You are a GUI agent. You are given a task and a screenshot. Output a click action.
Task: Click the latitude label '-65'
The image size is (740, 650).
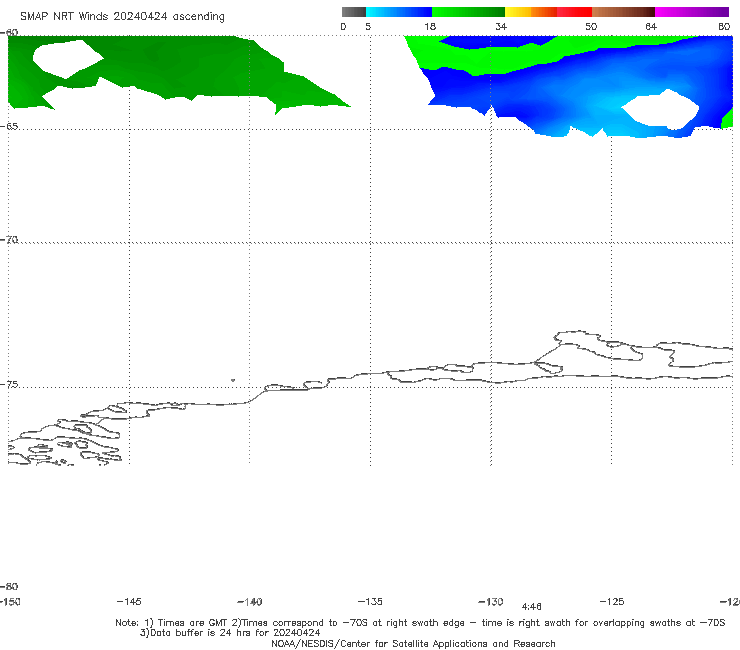coord(9,127)
